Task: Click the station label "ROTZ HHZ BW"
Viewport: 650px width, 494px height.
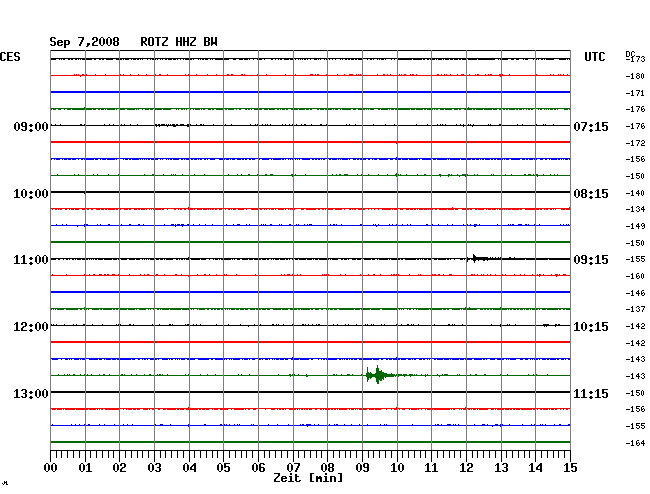Action: 179,42
